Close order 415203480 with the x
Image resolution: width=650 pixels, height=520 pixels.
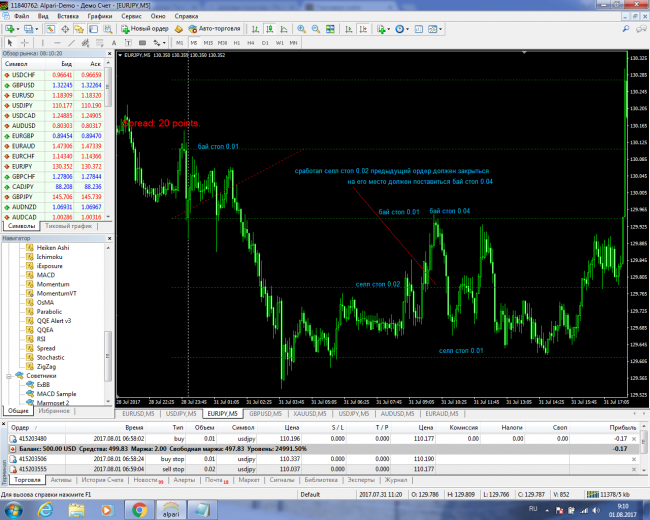[643, 437]
